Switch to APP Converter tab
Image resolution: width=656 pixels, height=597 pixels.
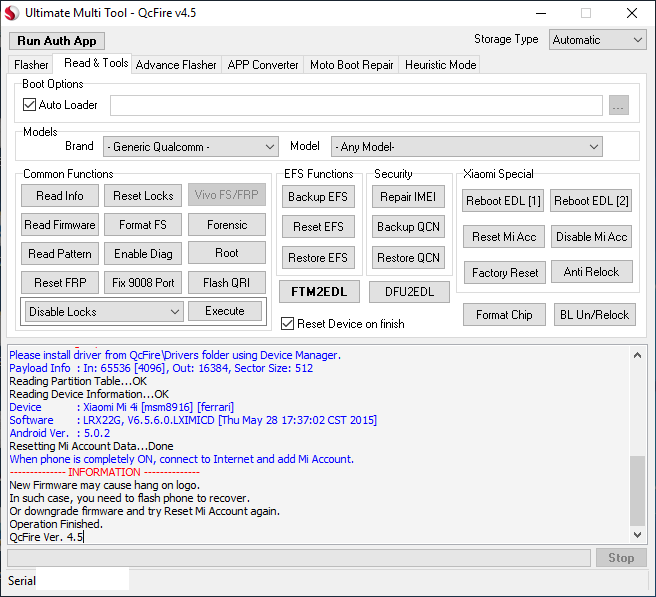[x=263, y=65]
